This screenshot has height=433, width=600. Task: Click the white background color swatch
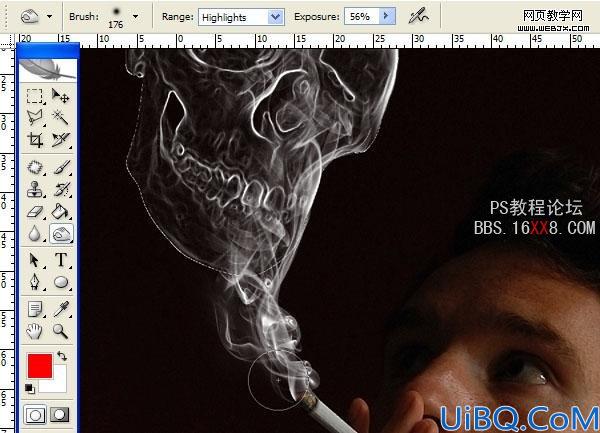point(57,384)
